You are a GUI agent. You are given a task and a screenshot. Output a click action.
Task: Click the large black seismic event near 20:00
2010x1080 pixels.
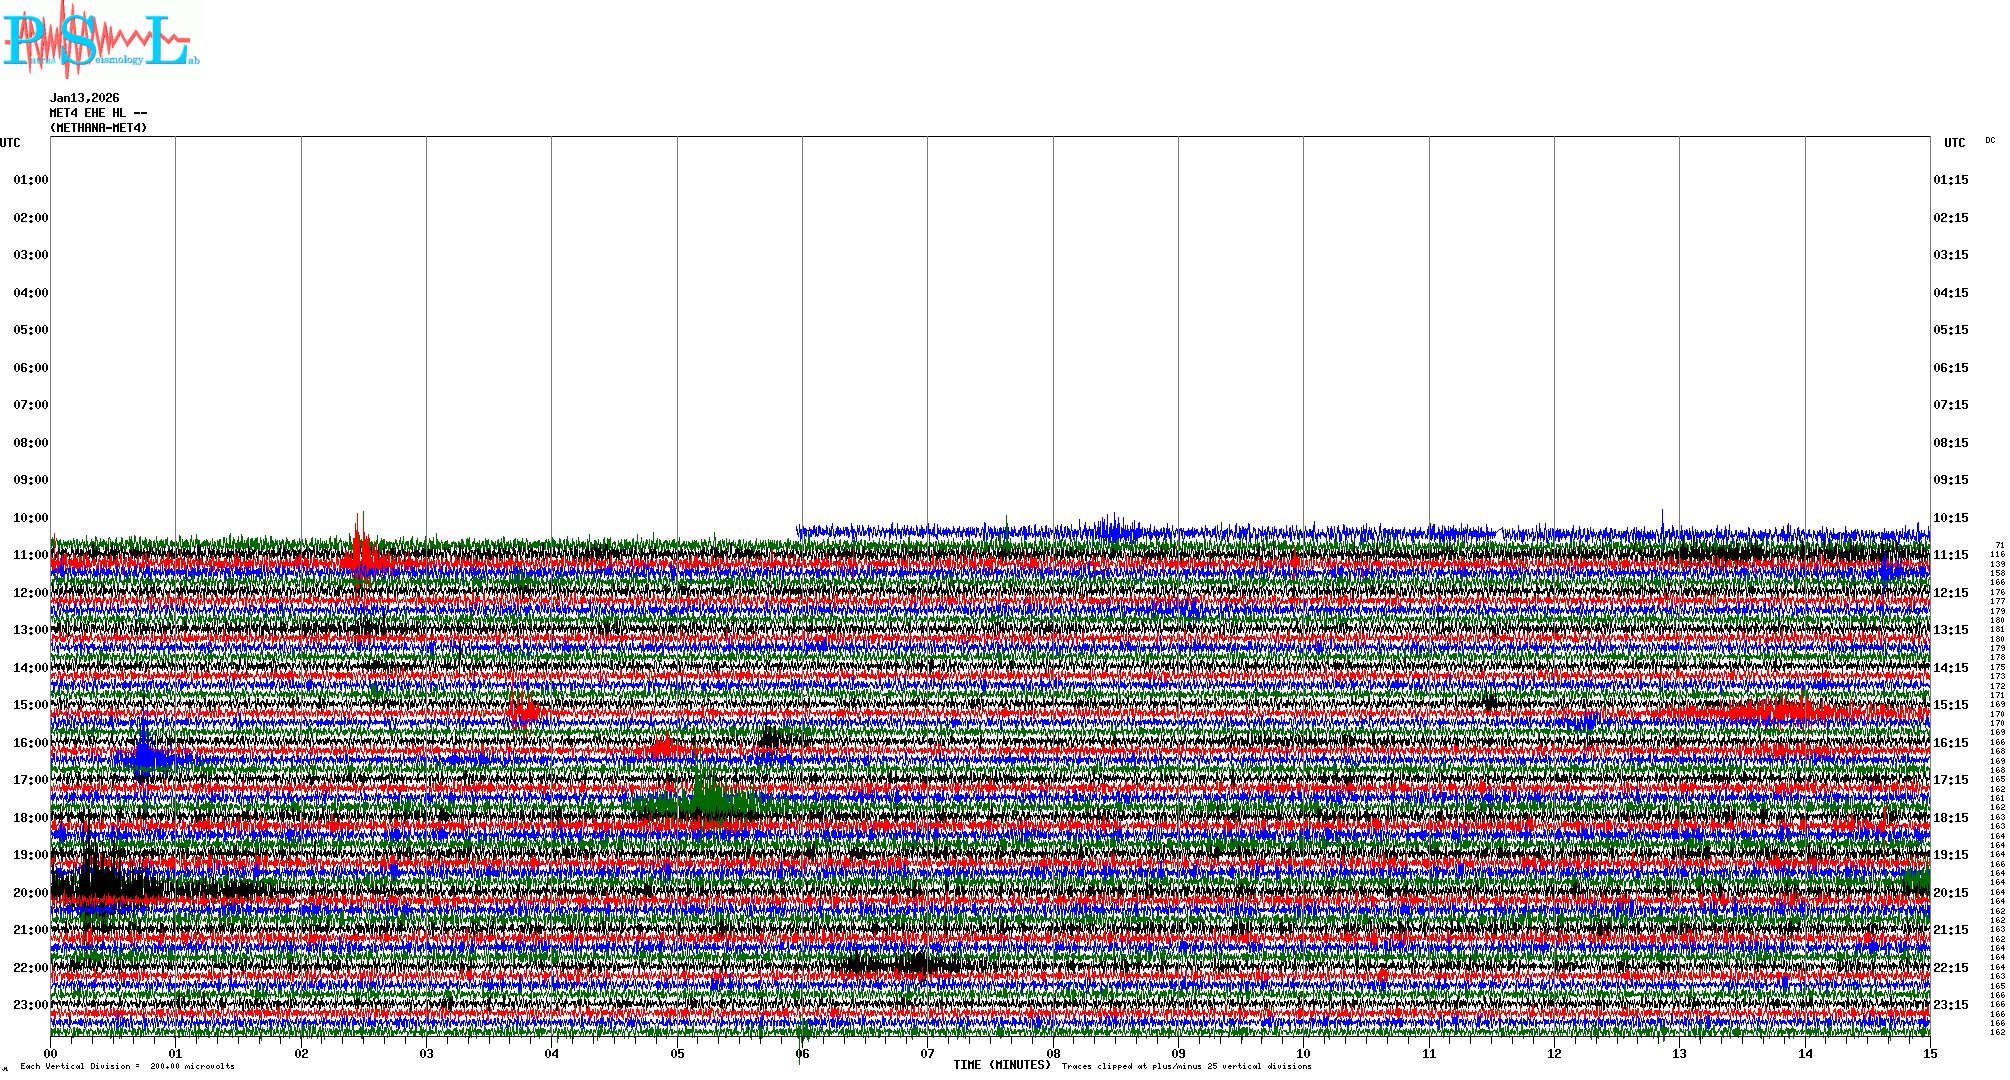point(100,885)
